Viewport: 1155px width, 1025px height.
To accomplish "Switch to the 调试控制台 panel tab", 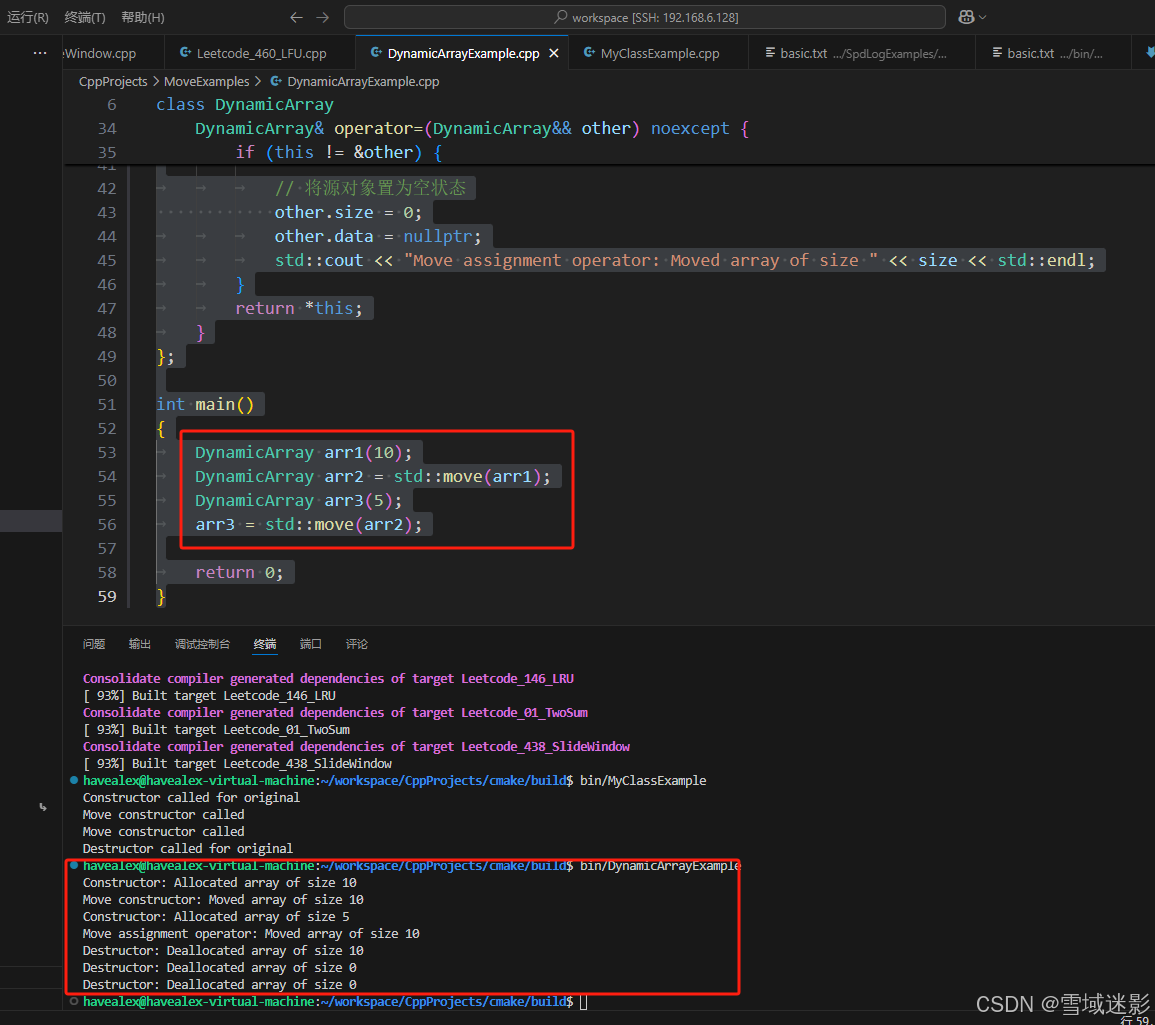I will click(203, 643).
